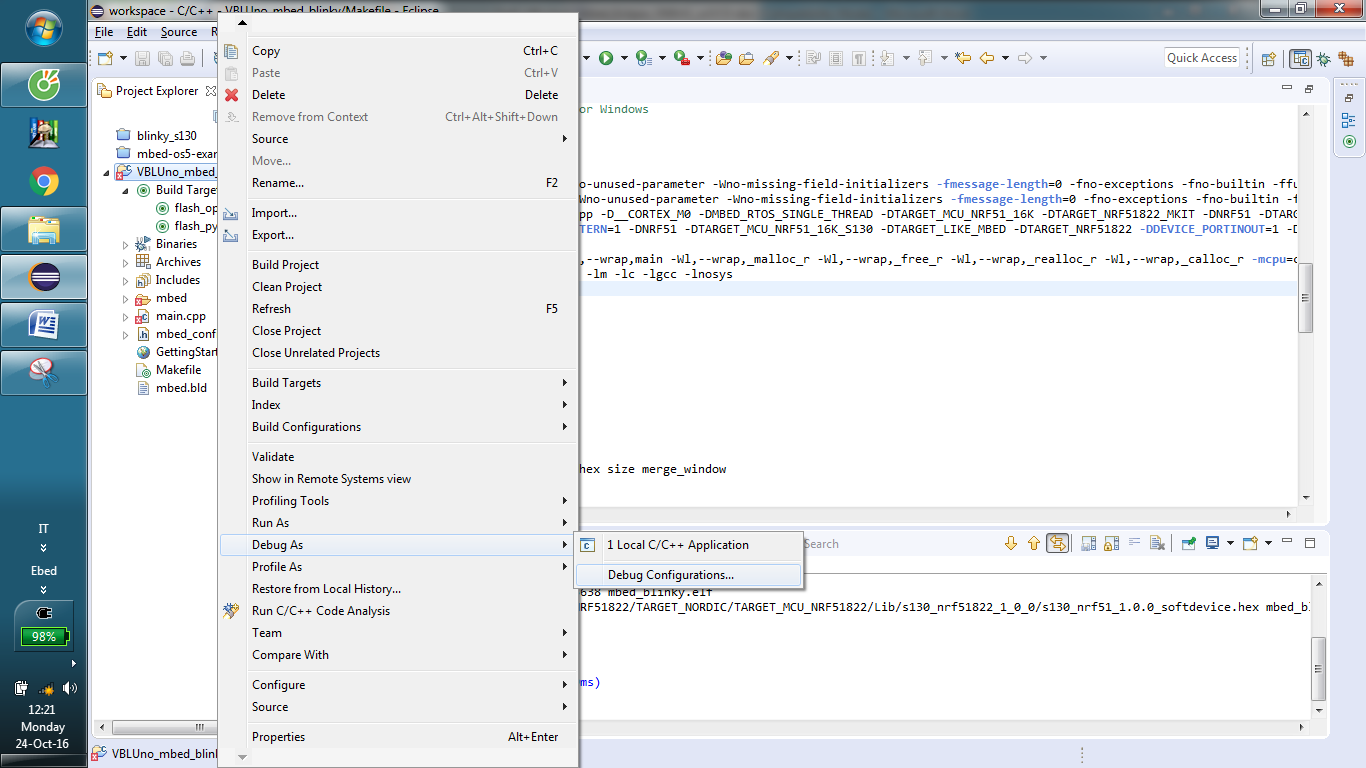Image resolution: width=1366 pixels, height=768 pixels.
Task: Click the Scroll Lock console icon
Action: [x=1112, y=543]
